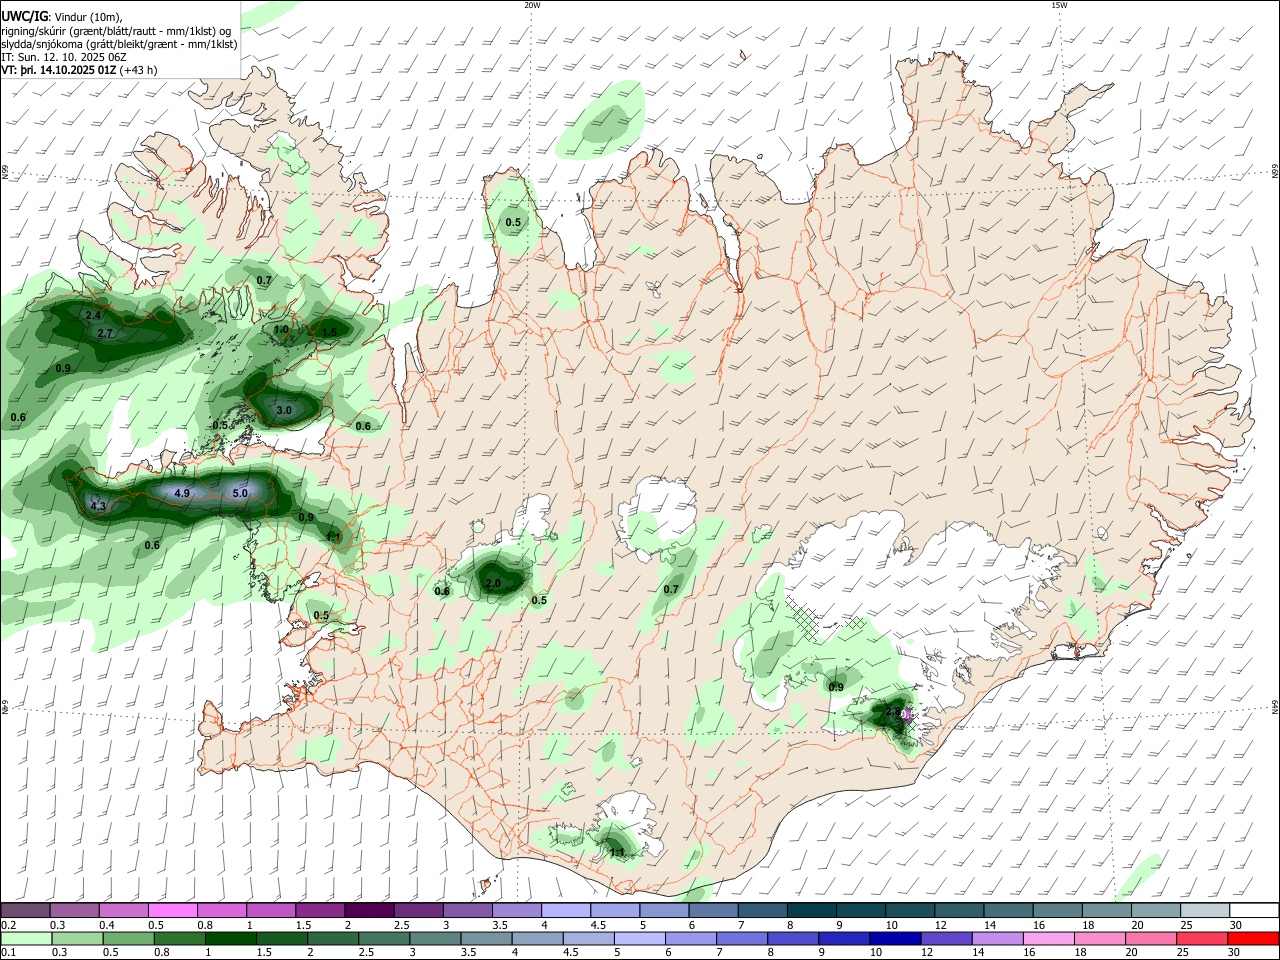Click the 'IT: Sun. 12. 10. 2025 06Z' line

pos(64,57)
